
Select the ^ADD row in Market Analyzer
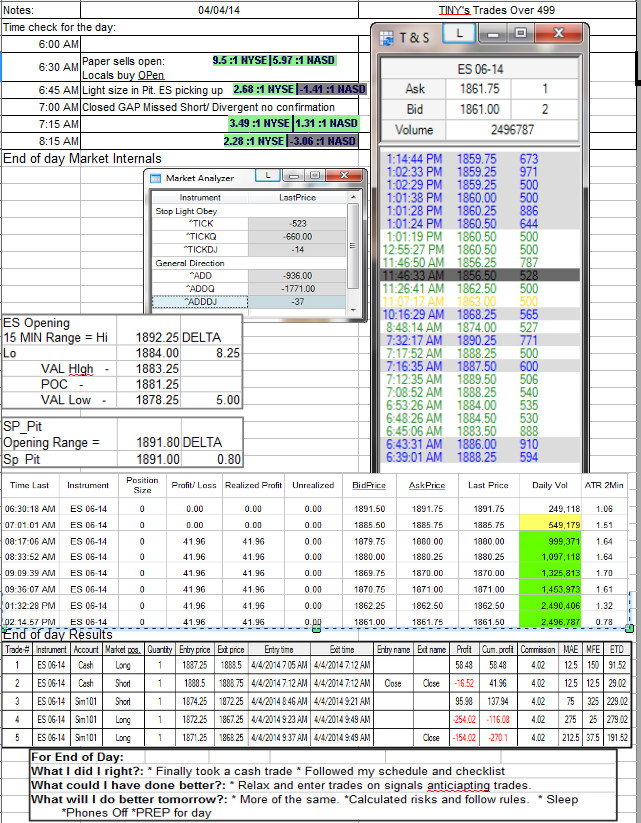point(249,276)
